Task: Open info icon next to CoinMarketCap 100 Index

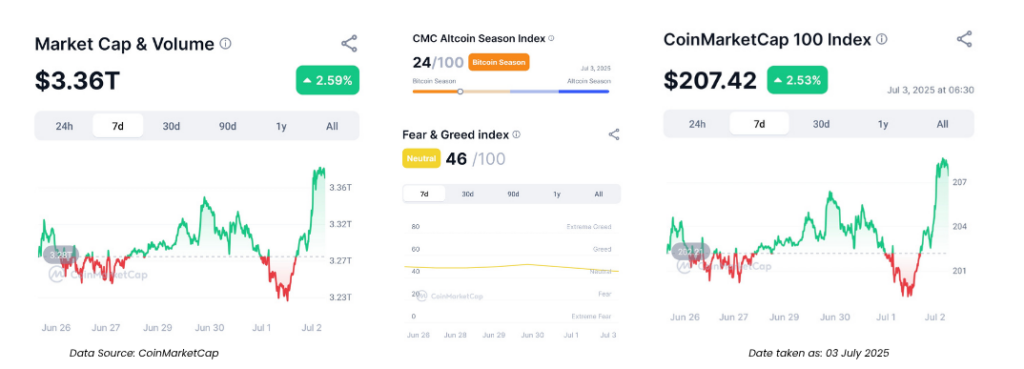Action: click(x=881, y=39)
